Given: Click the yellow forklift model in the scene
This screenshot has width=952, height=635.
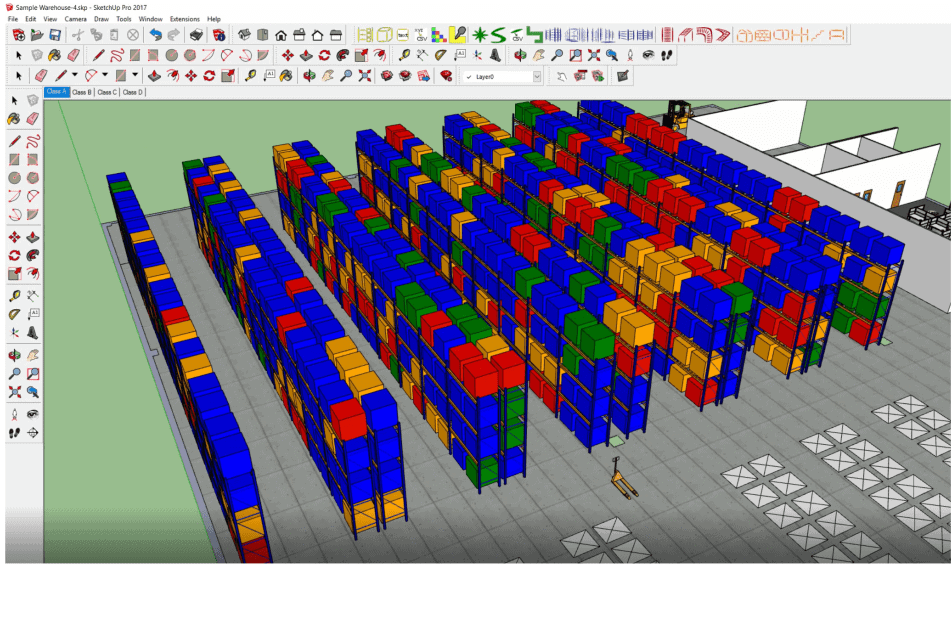Looking at the screenshot, I should tap(680, 114).
